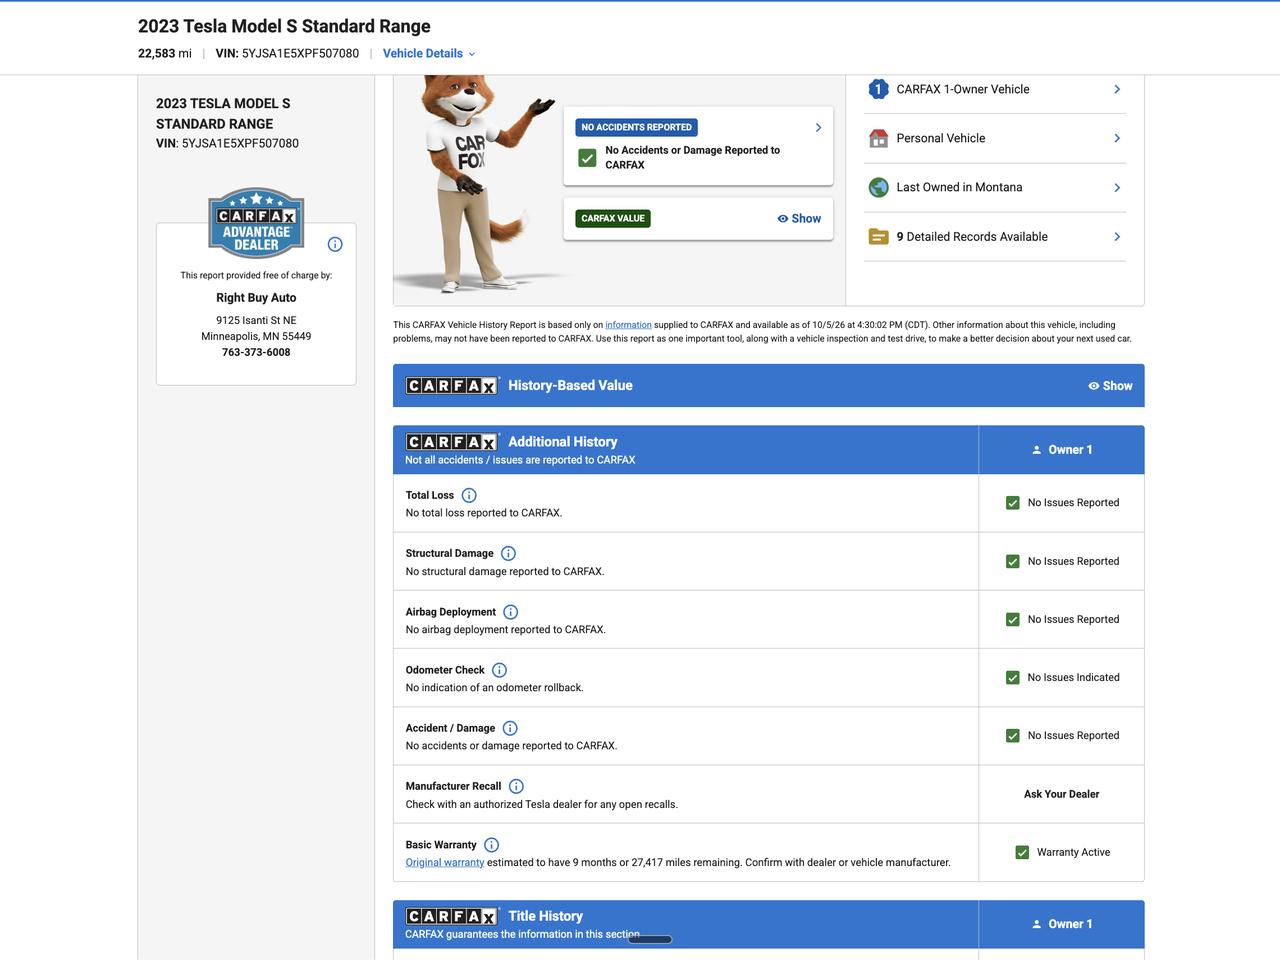
Task: Click the NO ACCIDENTS REPORTED badge
Action: tap(637, 127)
